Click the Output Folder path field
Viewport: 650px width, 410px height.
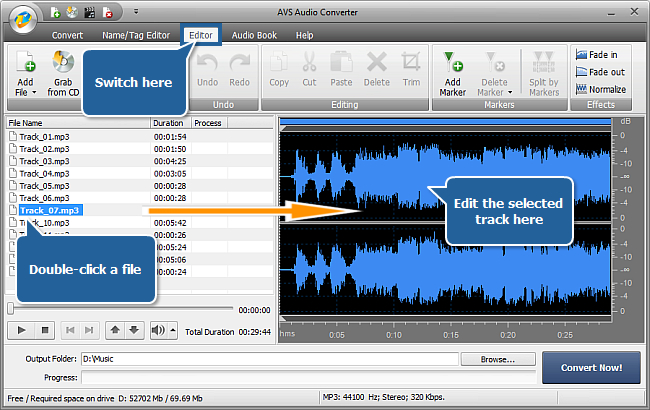click(269, 359)
